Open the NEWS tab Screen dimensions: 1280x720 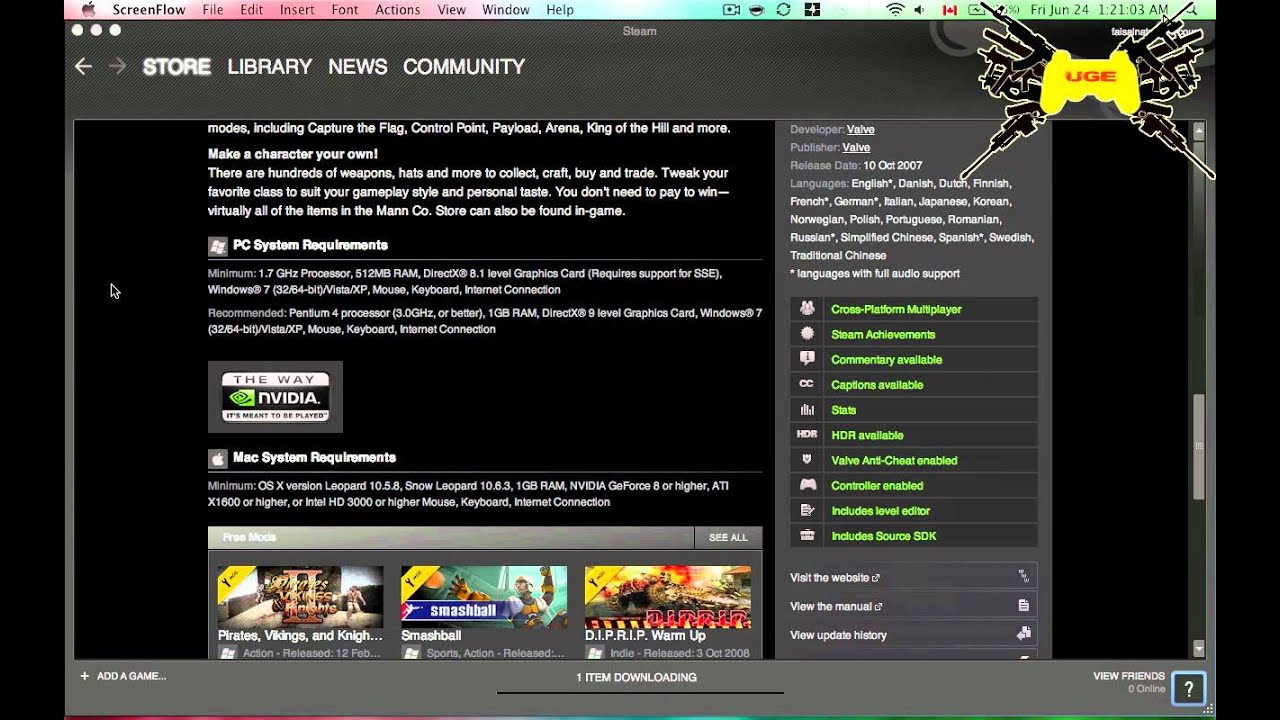pyautogui.click(x=358, y=66)
